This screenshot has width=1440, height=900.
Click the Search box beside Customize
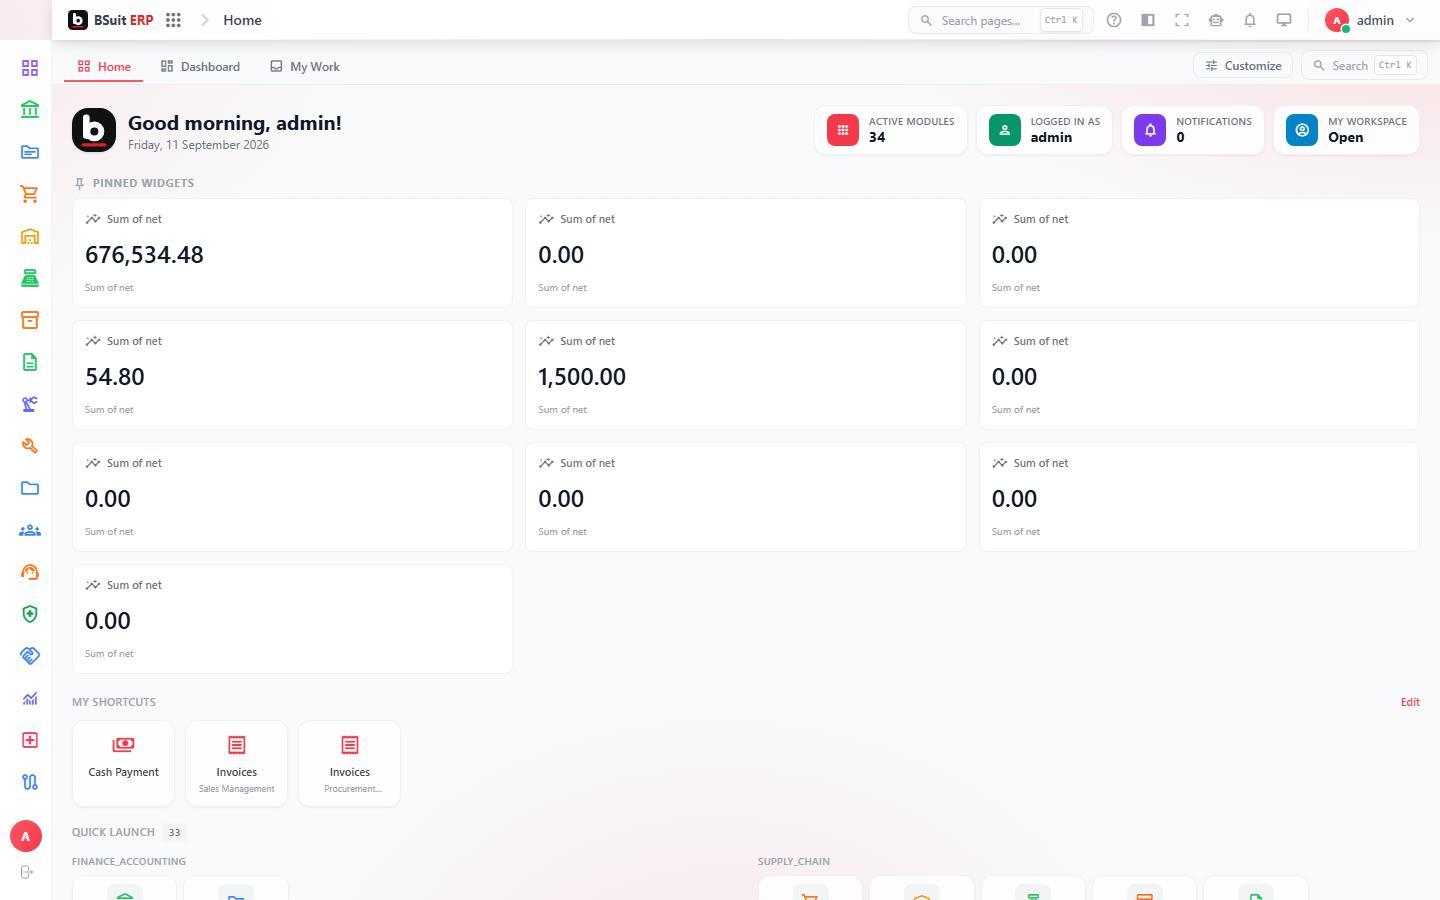1364,66
